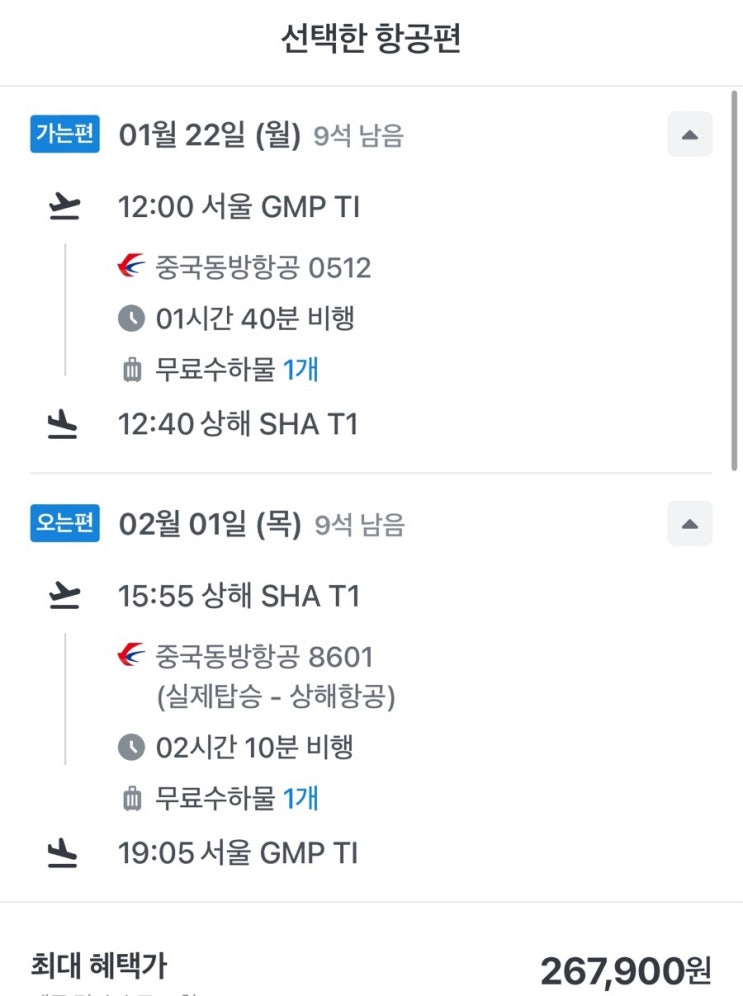Collapse the 가는편 outbound flight section
Viewport: 743px width, 996px height.
690,135
